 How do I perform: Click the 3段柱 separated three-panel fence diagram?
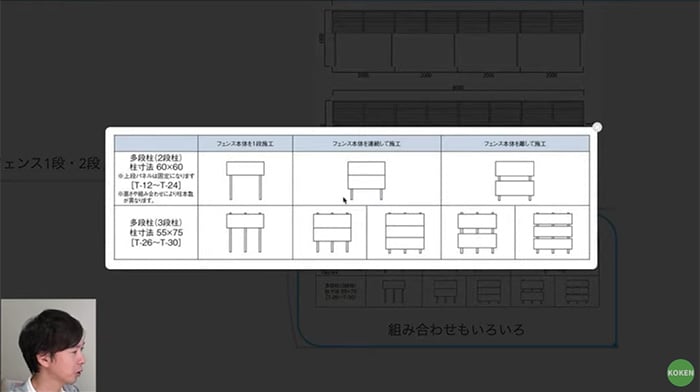click(553, 233)
